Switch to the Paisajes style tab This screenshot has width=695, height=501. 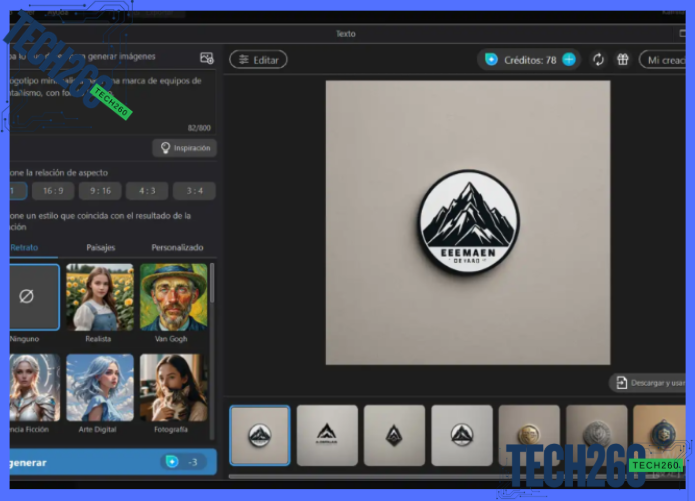[101, 247]
